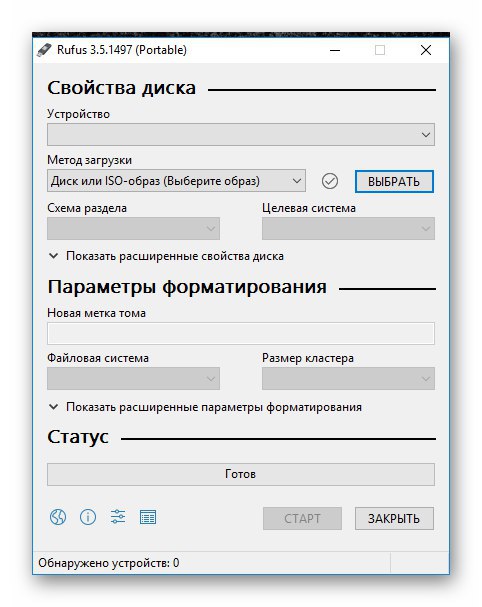Expand Показать расширенные свойства диска
The width and height of the screenshot is (482, 607).
coord(166,256)
